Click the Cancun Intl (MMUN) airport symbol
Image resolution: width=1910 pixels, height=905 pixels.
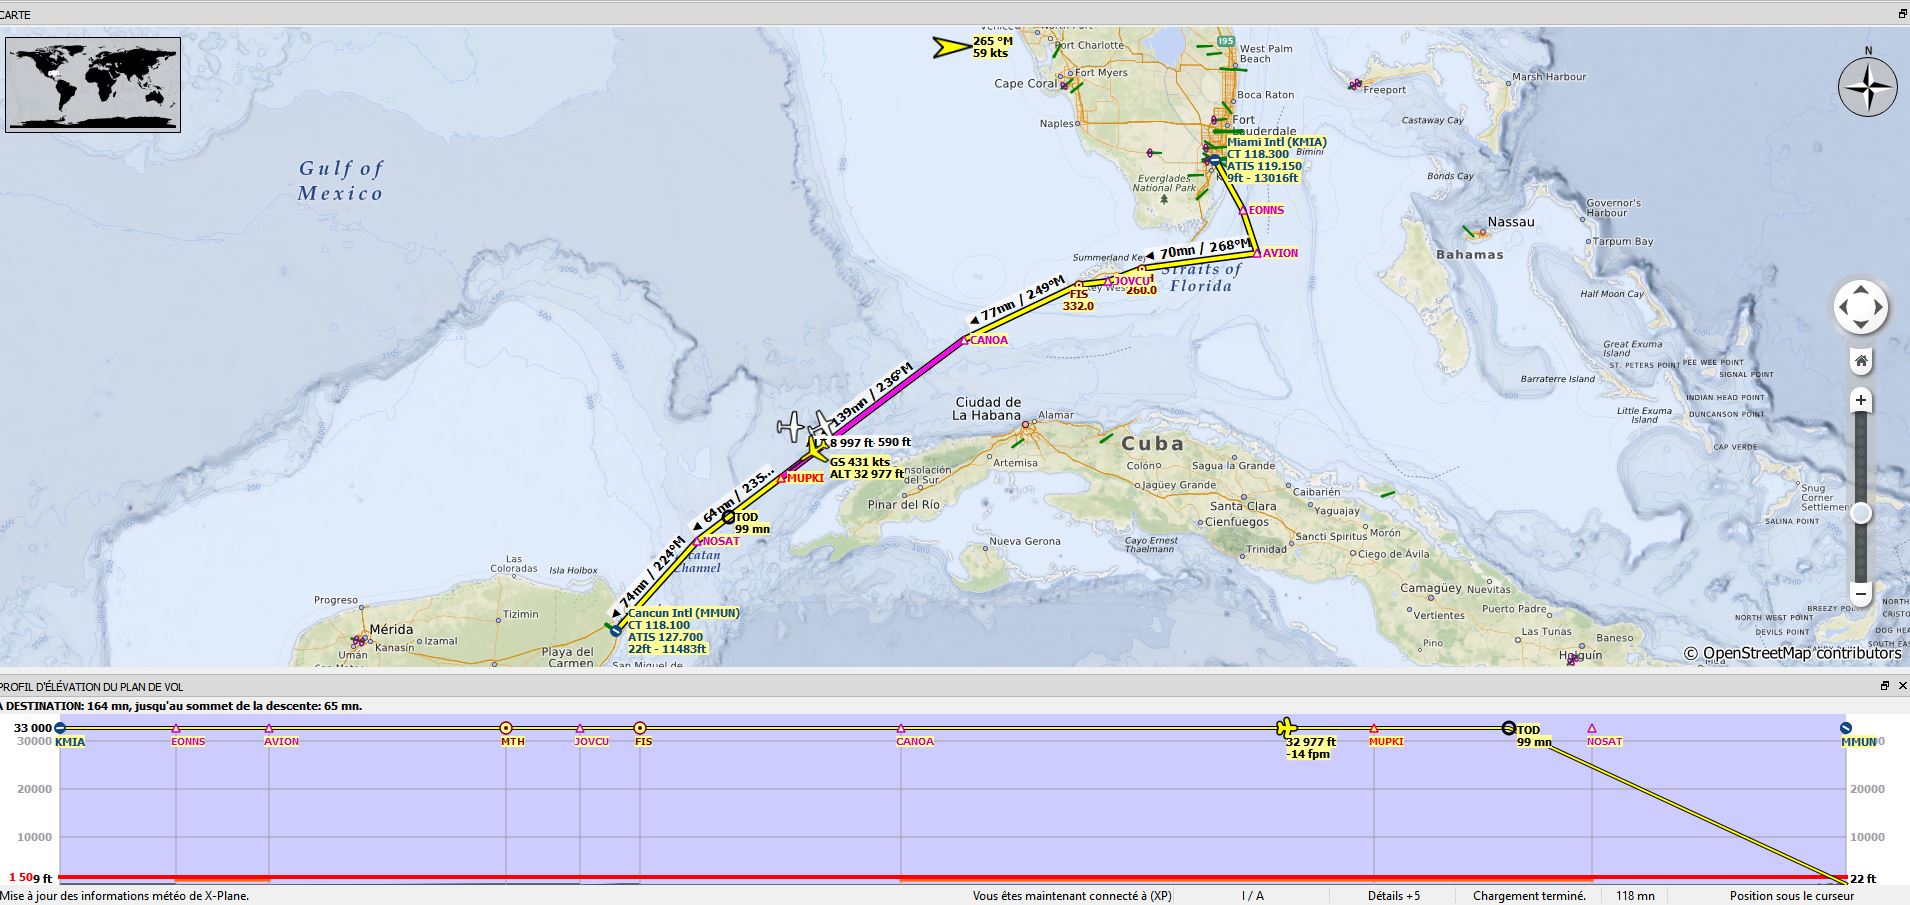[615, 630]
